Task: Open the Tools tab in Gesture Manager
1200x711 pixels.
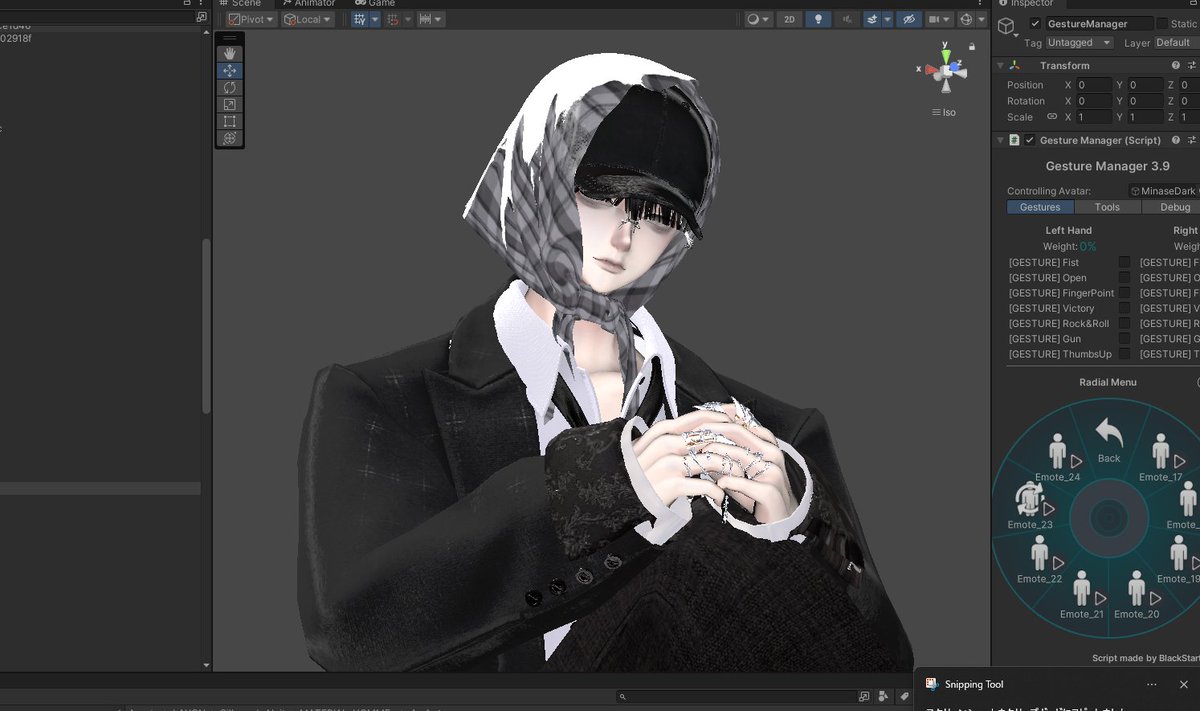Action: point(1107,207)
